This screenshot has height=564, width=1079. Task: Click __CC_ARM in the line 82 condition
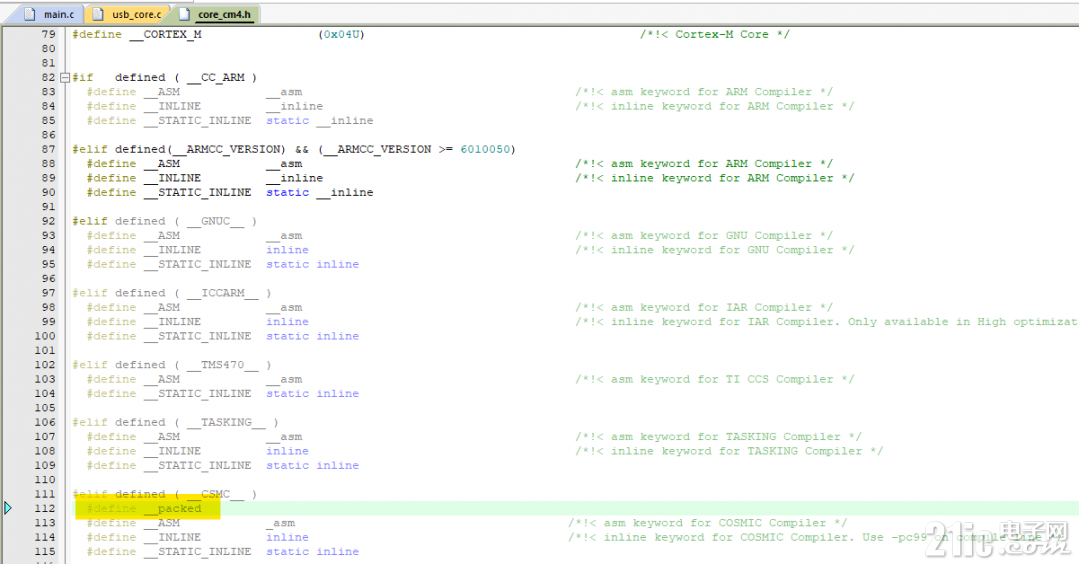point(215,78)
